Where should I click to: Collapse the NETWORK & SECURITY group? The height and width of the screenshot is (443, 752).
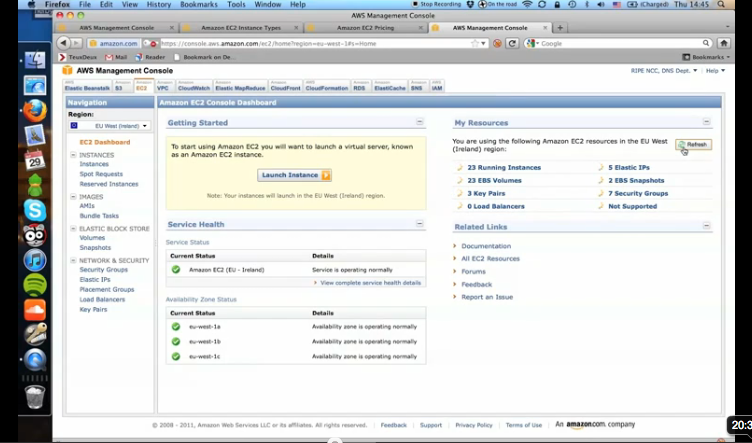click(x=73, y=260)
